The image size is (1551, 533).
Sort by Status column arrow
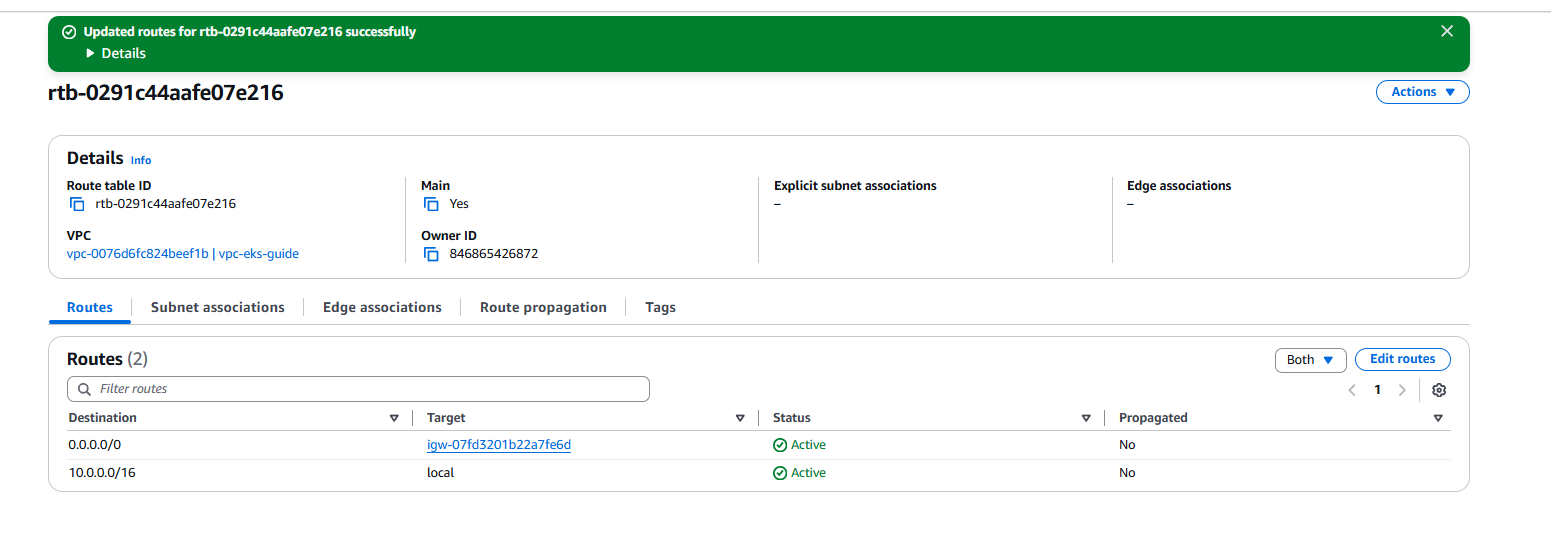click(x=1086, y=418)
